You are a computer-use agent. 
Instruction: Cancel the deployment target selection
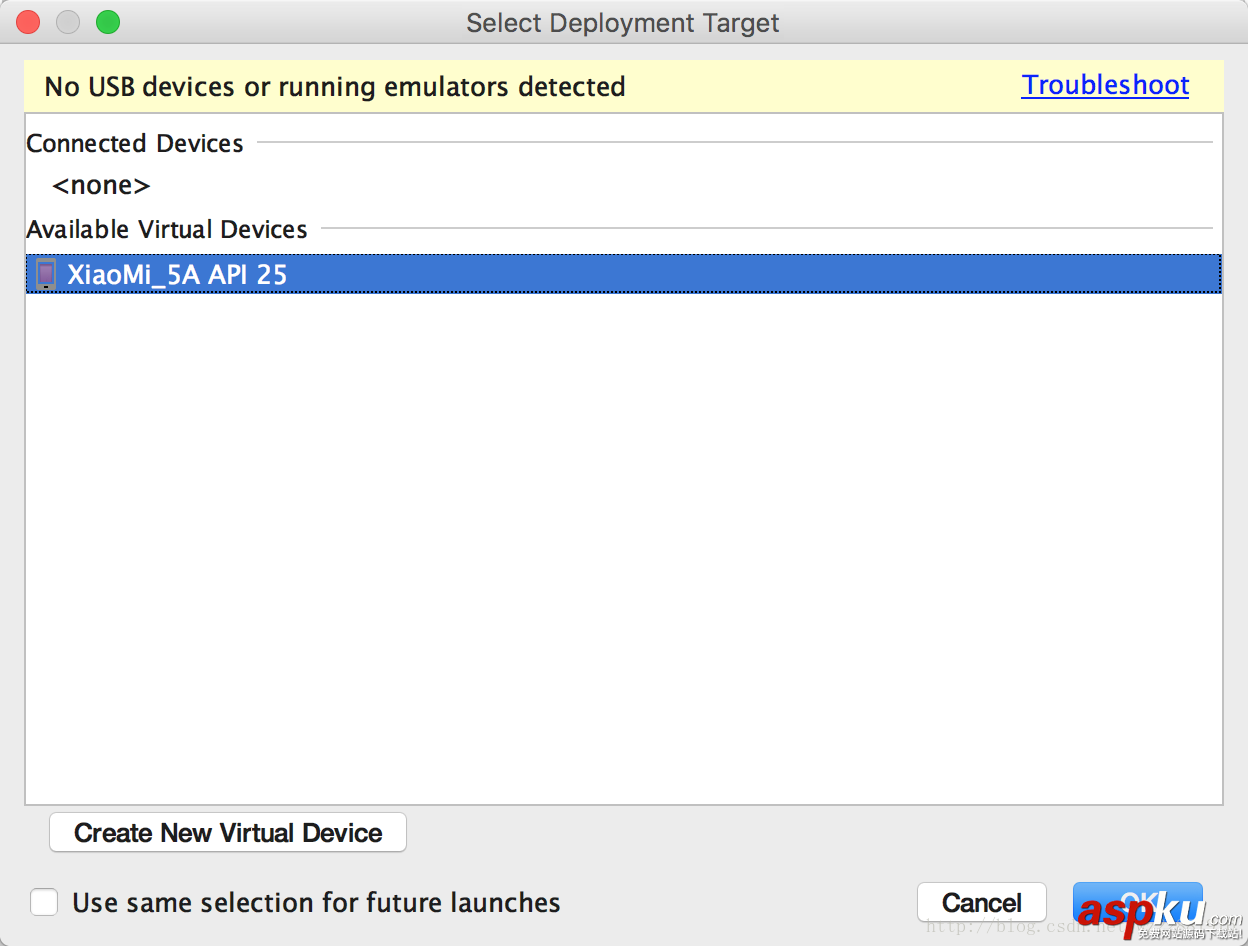tap(981, 903)
